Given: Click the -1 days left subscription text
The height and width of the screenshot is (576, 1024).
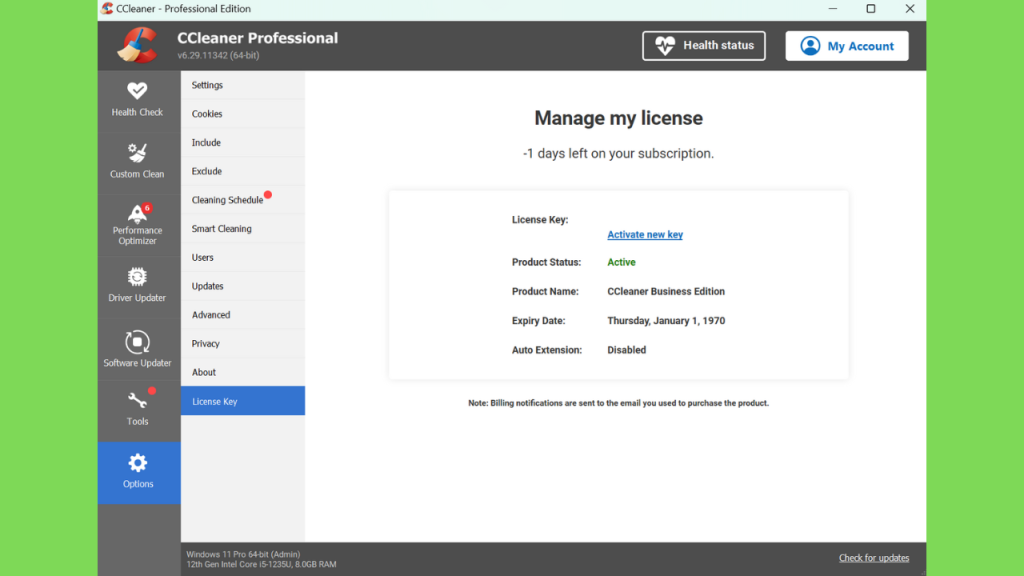Looking at the screenshot, I should click(618, 153).
